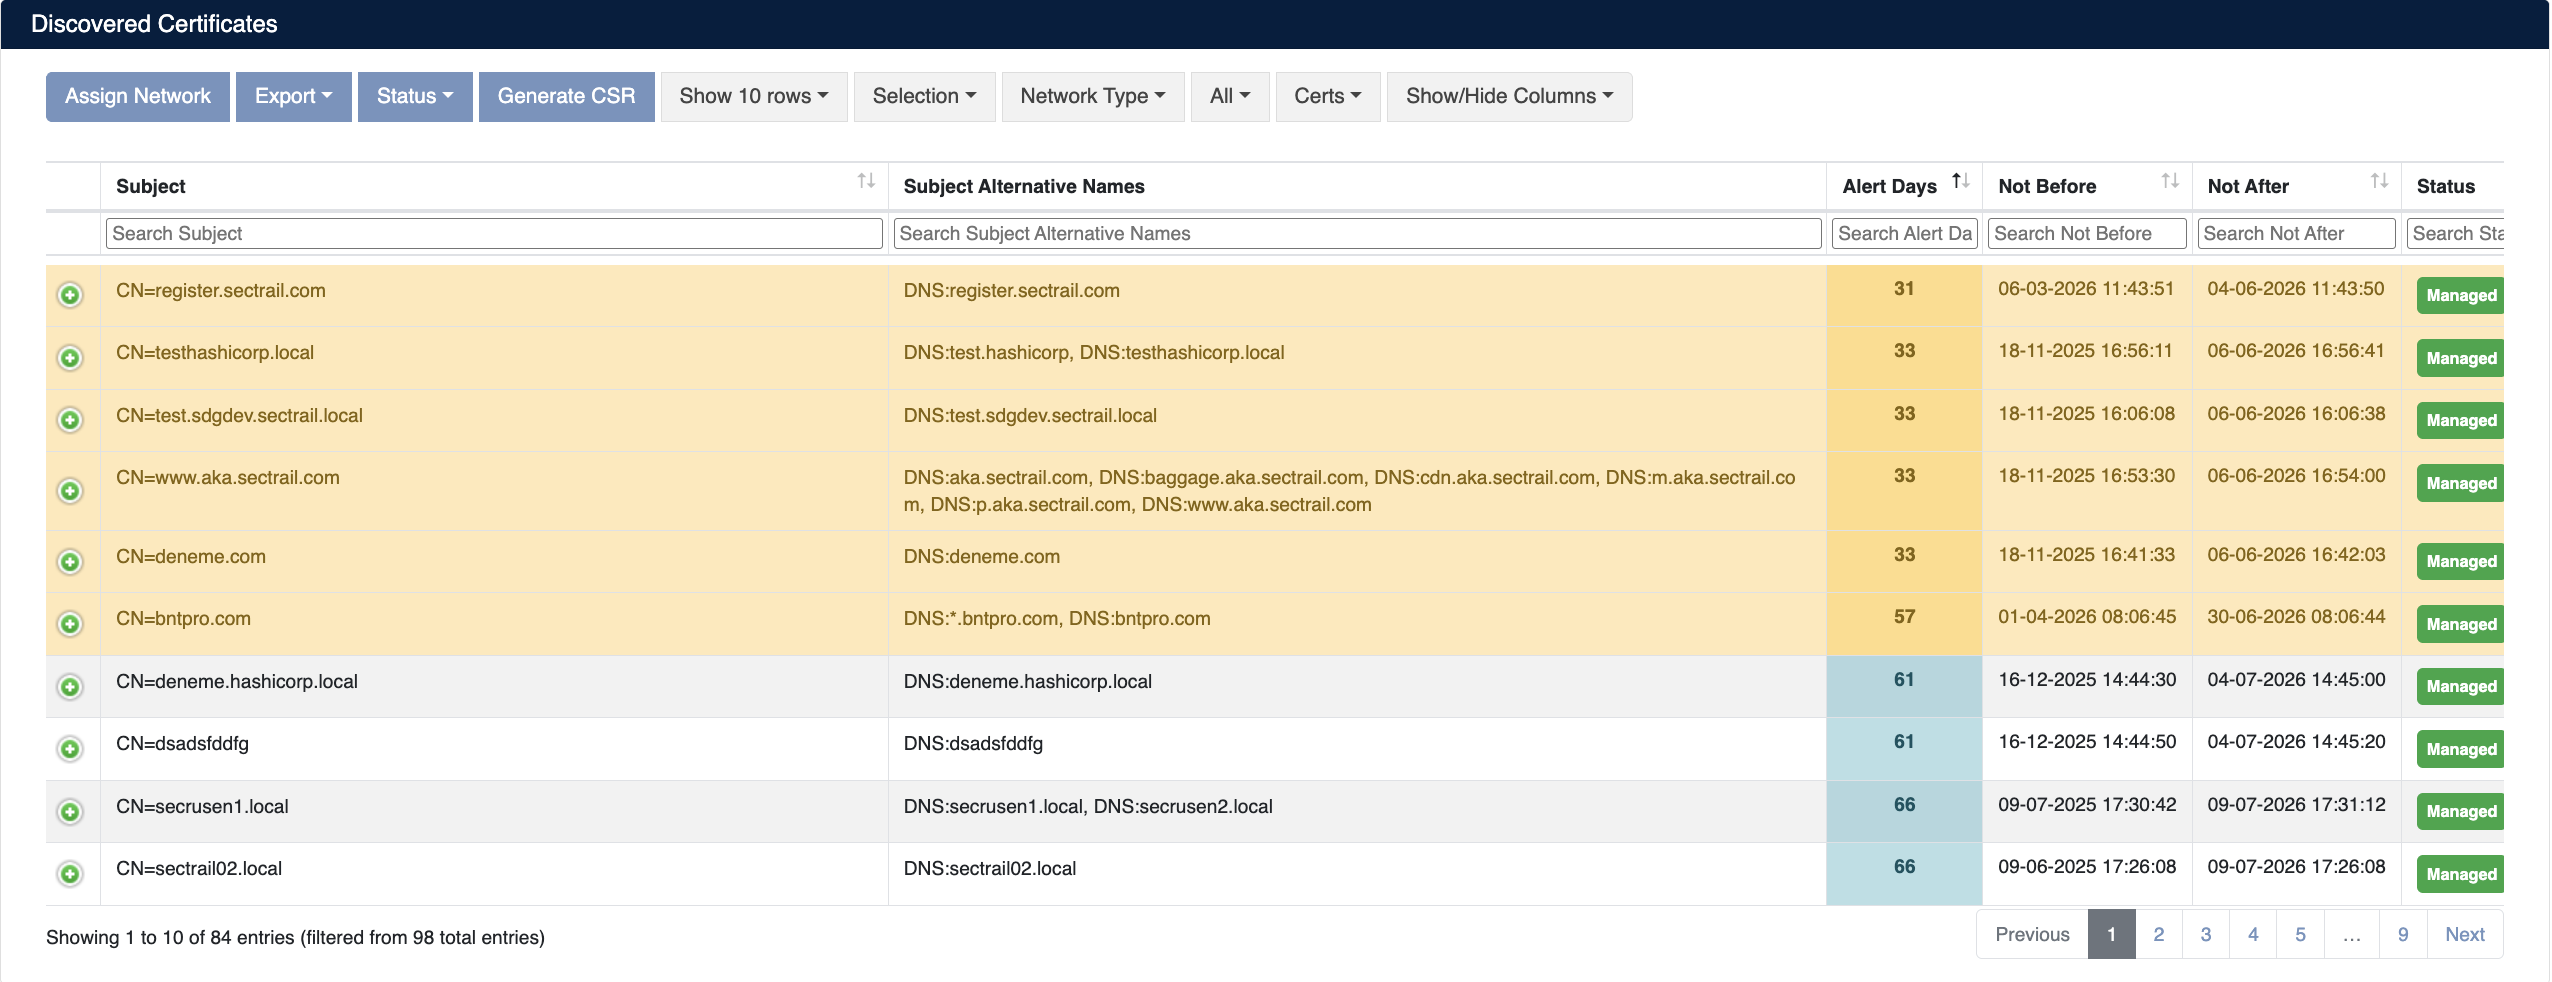Expand row details for CN=bntpro.com
2552x982 pixels.
70,624
